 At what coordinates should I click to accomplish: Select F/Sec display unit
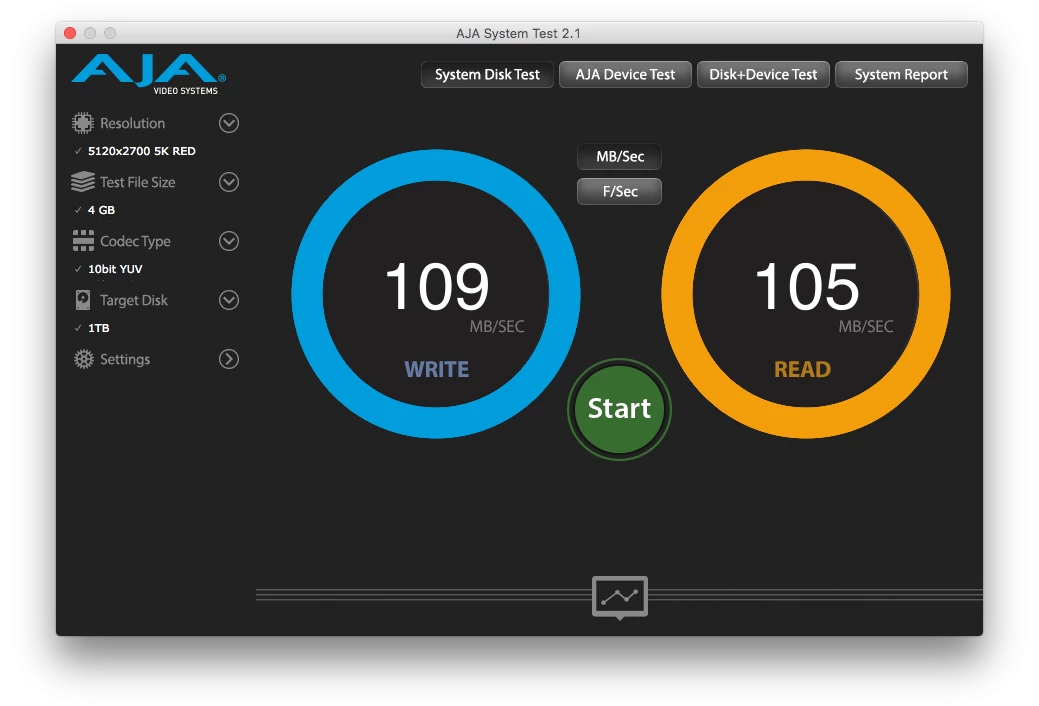pyautogui.click(x=620, y=192)
